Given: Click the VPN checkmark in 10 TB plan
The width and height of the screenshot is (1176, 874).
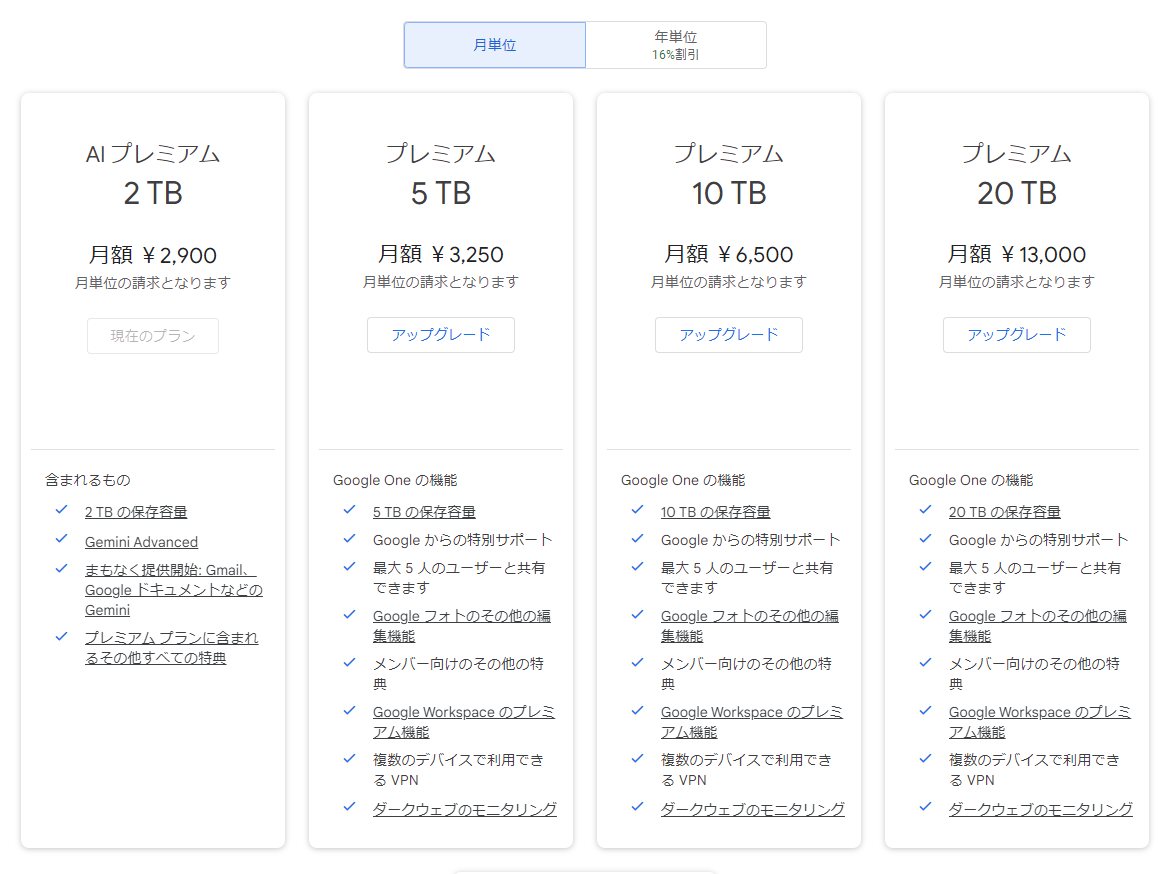Looking at the screenshot, I should pyautogui.click(x=638, y=758).
